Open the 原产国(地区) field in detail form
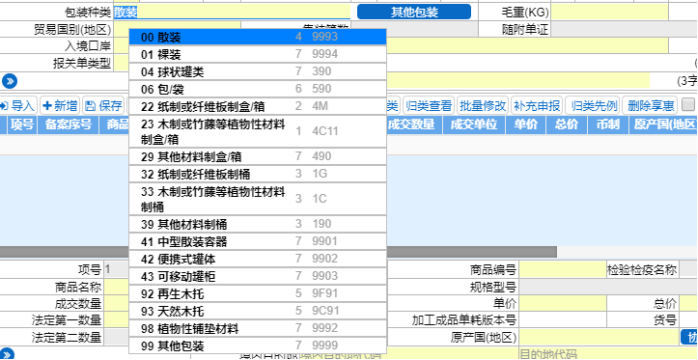The height and width of the screenshot is (360, 698). [599, 337]
